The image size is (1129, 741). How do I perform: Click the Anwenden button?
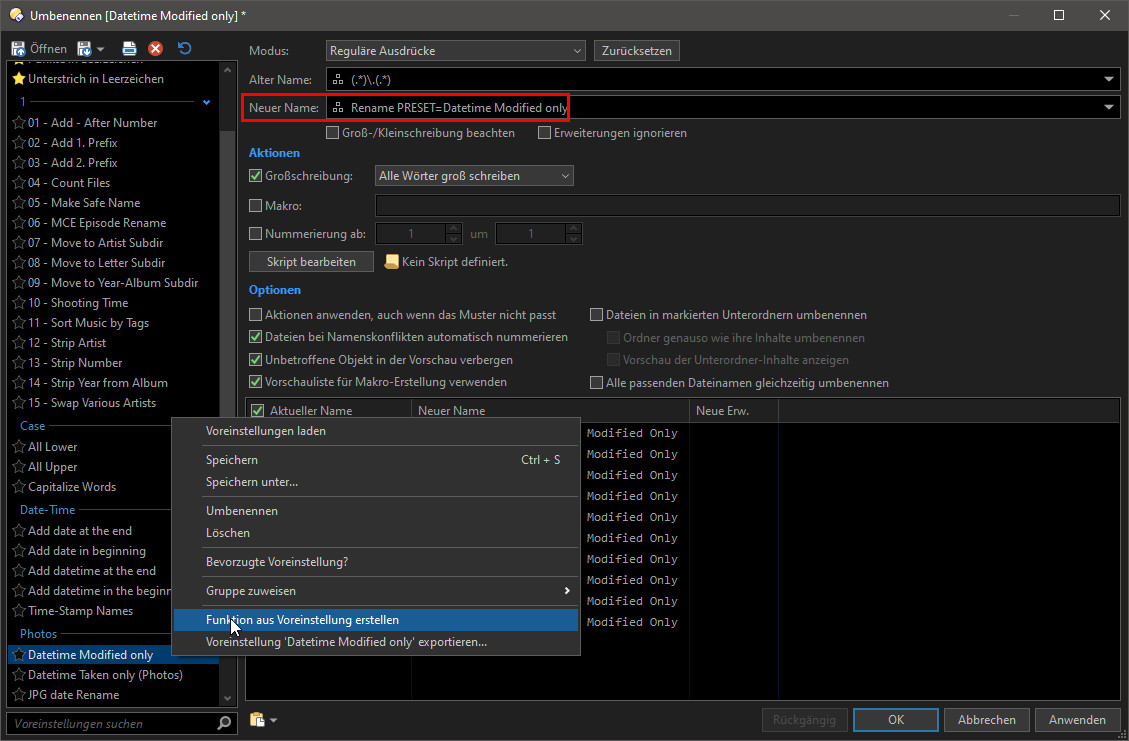coord(1077,719)
